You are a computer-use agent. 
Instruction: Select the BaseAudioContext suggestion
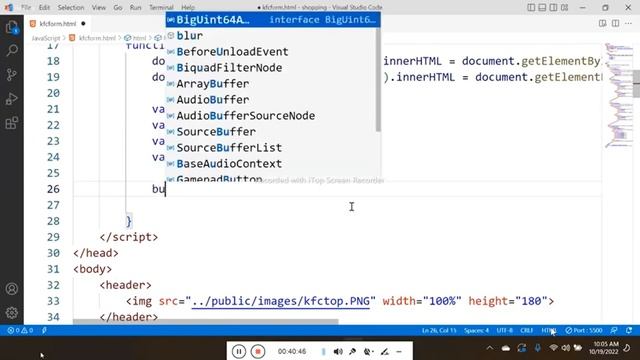point(271,163)
